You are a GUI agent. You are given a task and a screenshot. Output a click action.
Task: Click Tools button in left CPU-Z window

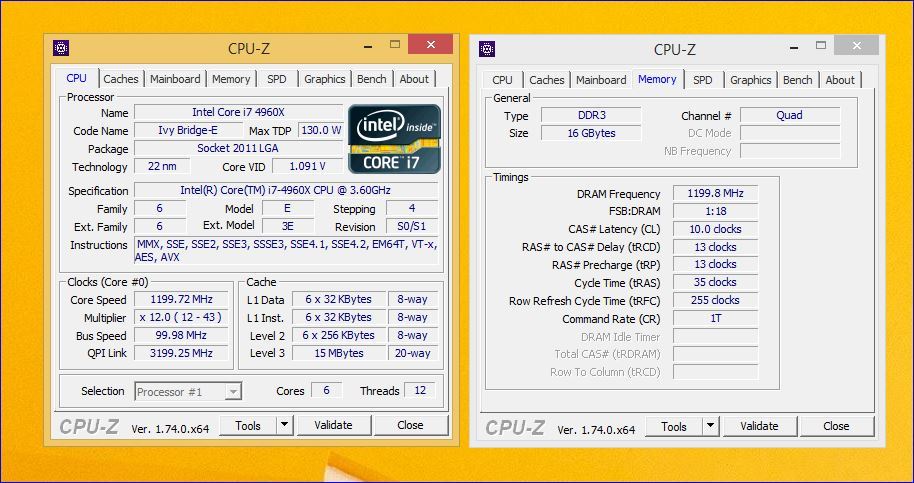tap(248, 426)
